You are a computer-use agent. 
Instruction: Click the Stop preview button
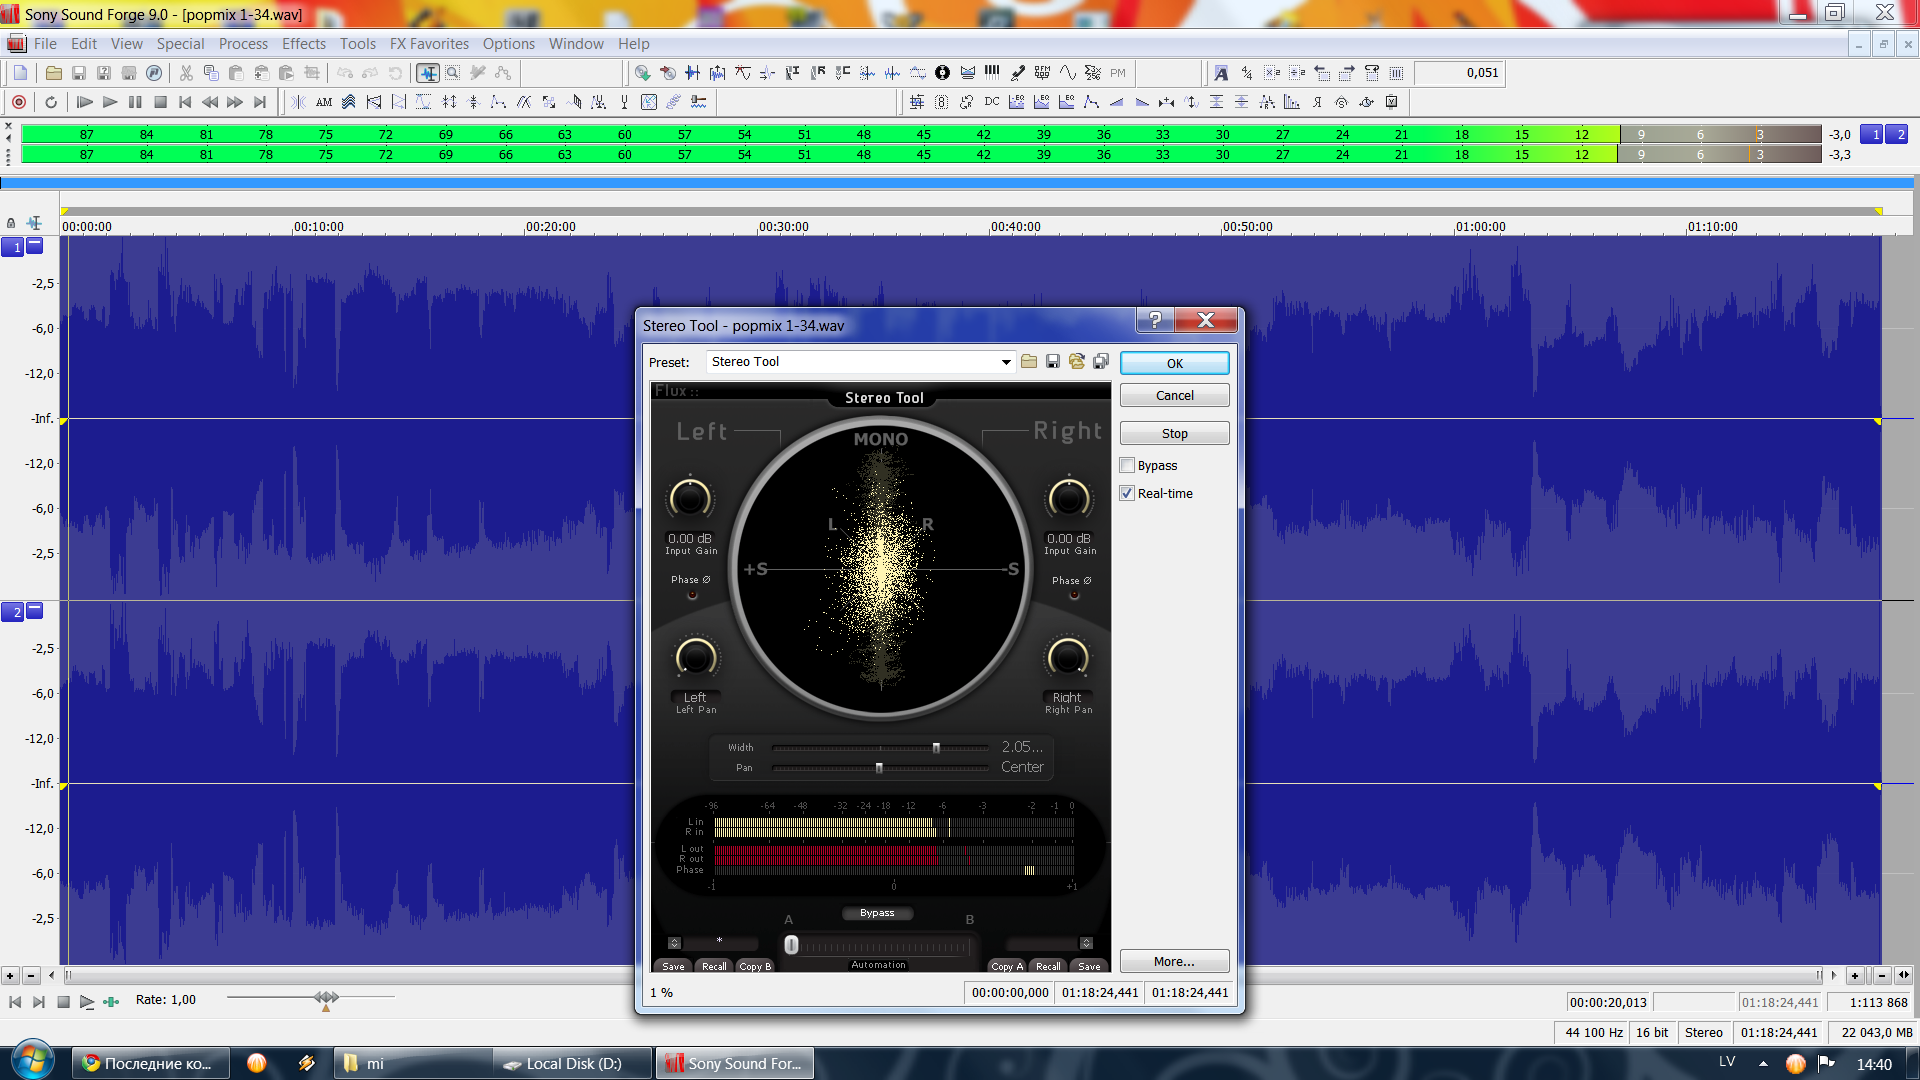pos(1175,433)
